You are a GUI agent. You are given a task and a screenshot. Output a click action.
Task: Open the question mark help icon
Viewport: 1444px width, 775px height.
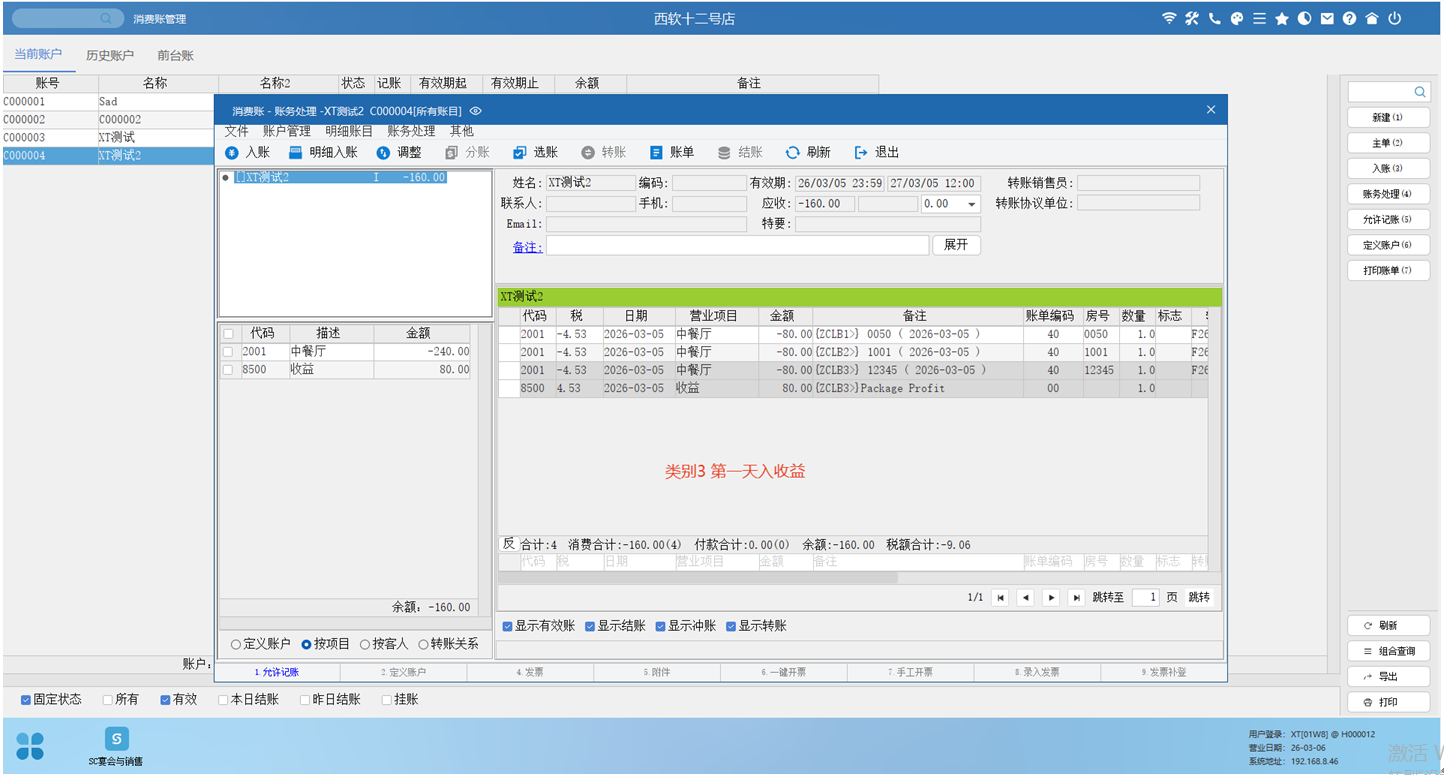1349,19
